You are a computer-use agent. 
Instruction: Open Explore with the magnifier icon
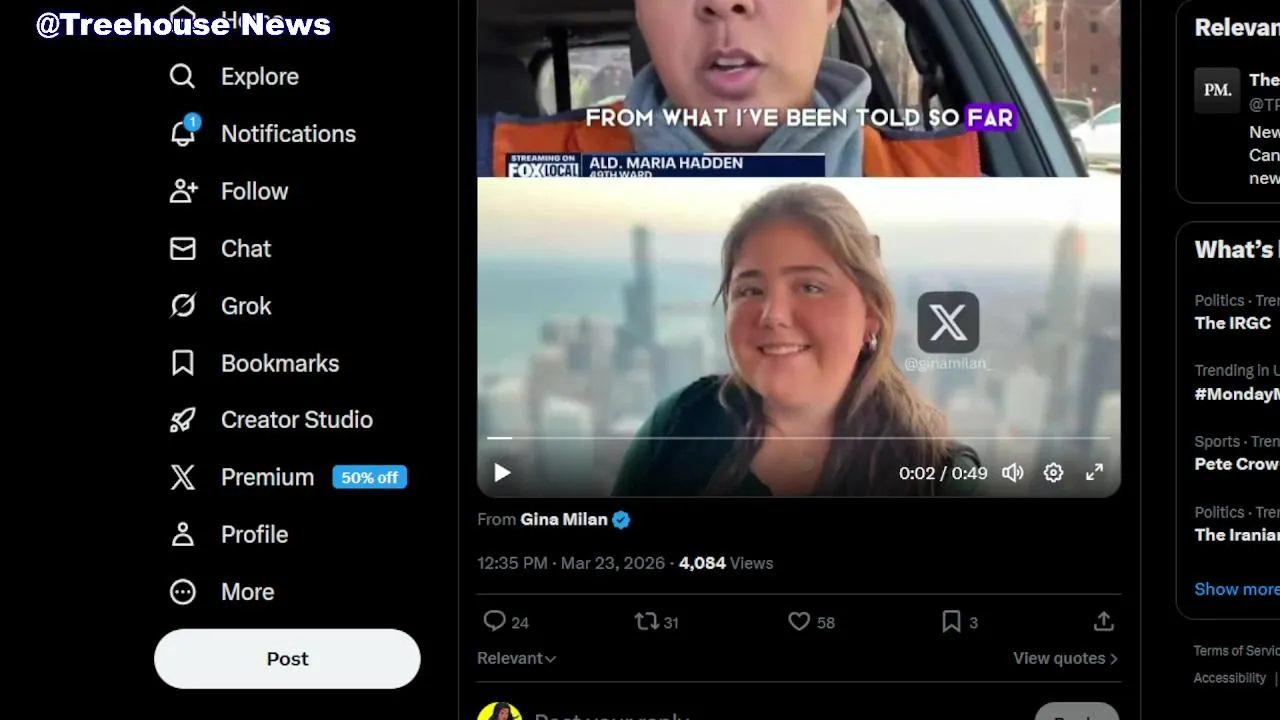(x=182, y=76)
